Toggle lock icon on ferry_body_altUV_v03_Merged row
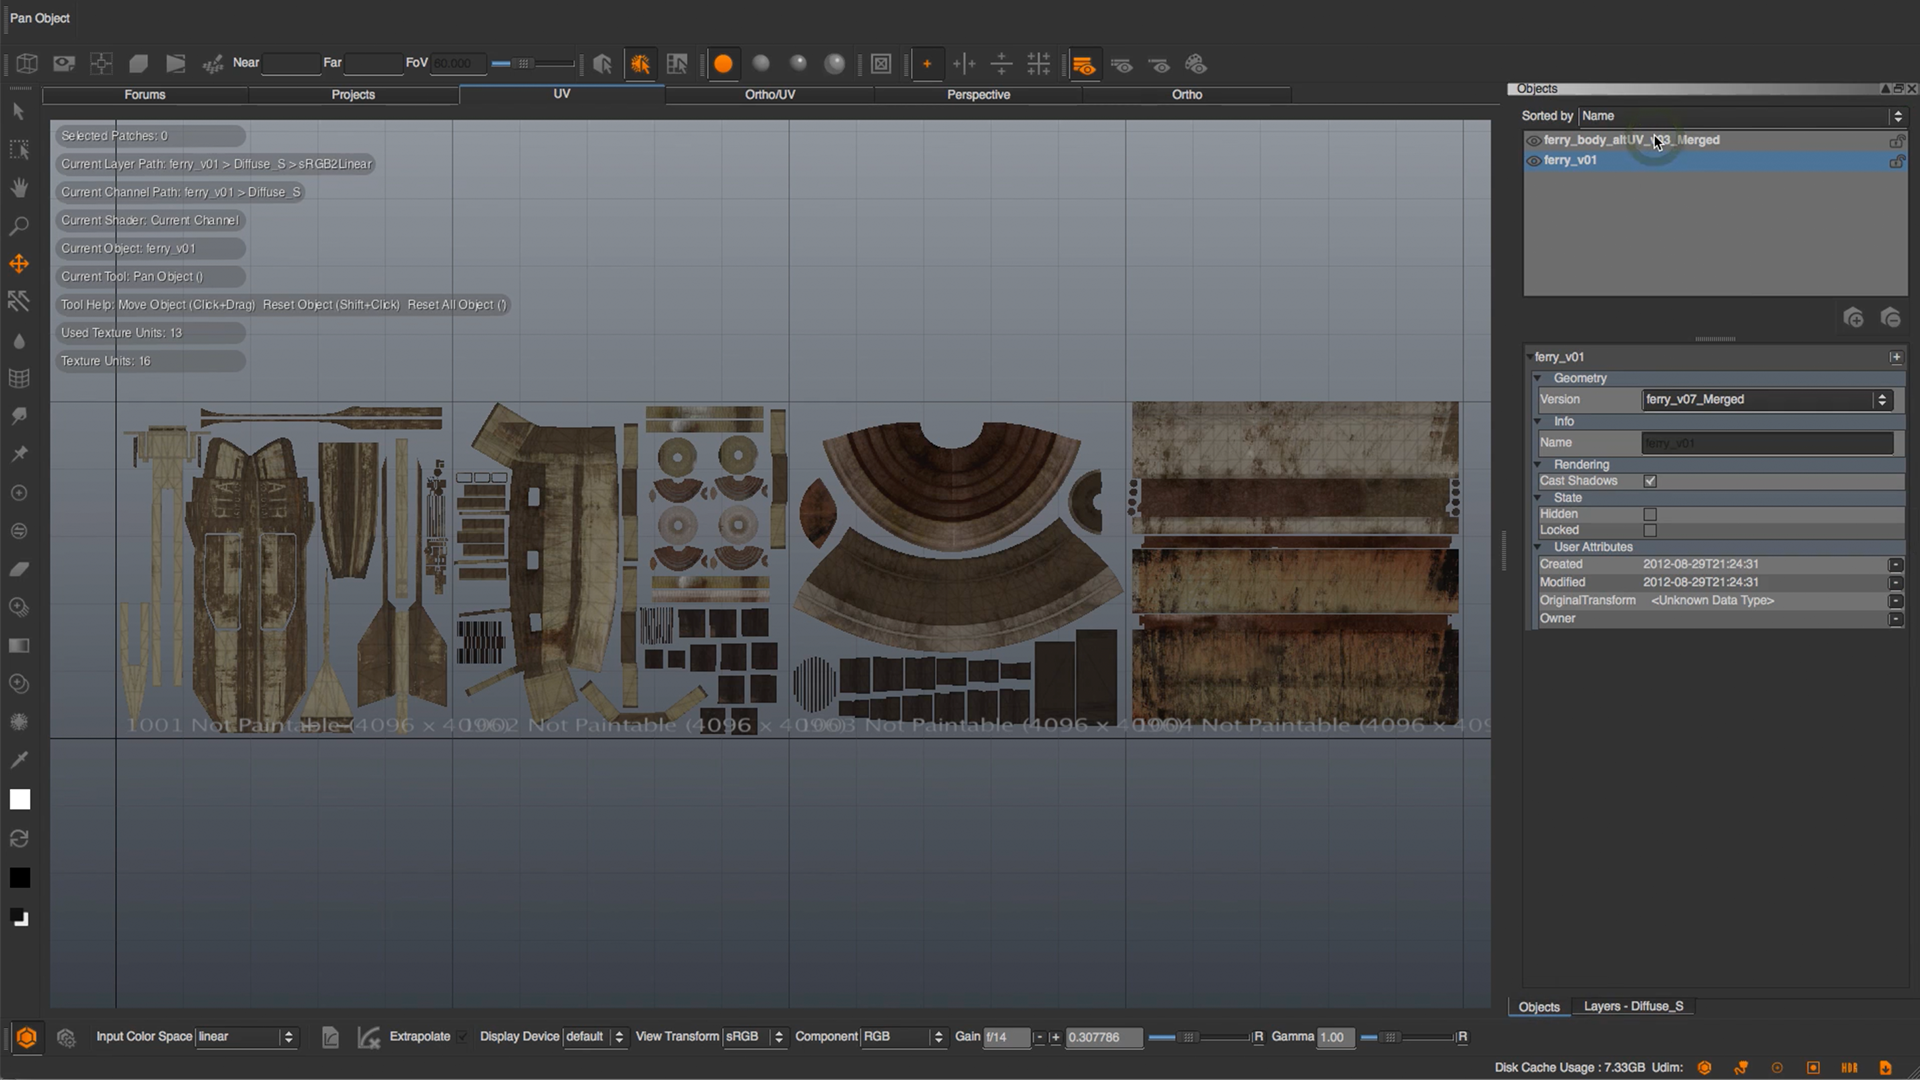1920x1080 pixels. [1896, 141]
